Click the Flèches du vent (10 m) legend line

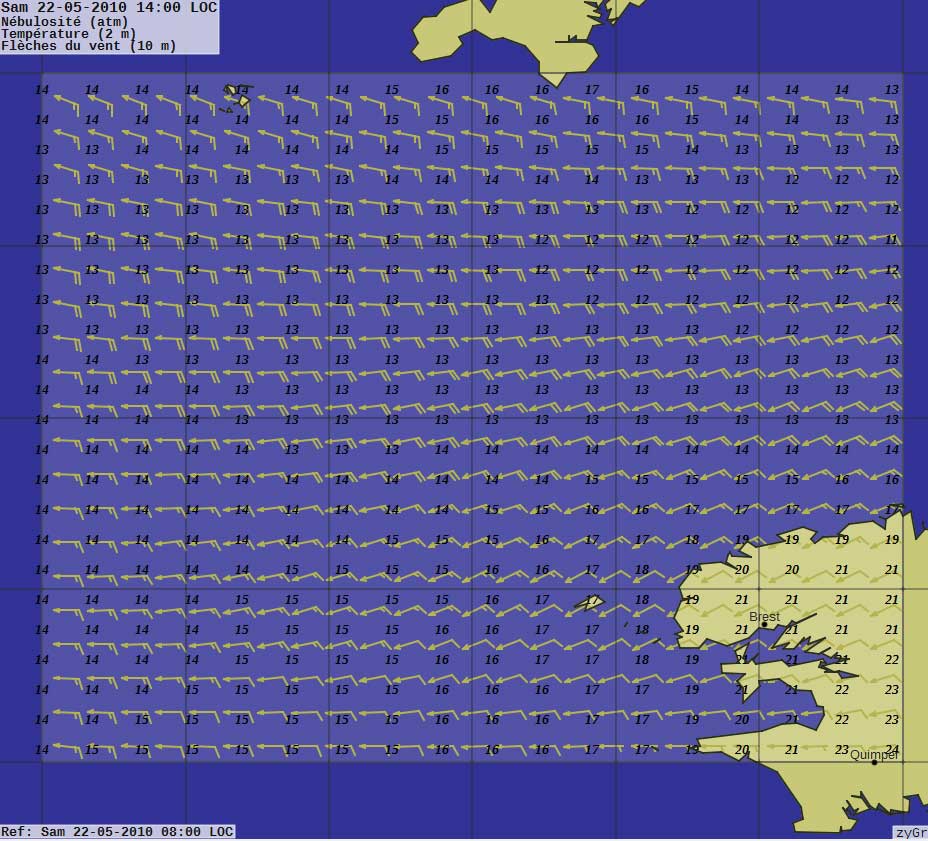(88, 46)
